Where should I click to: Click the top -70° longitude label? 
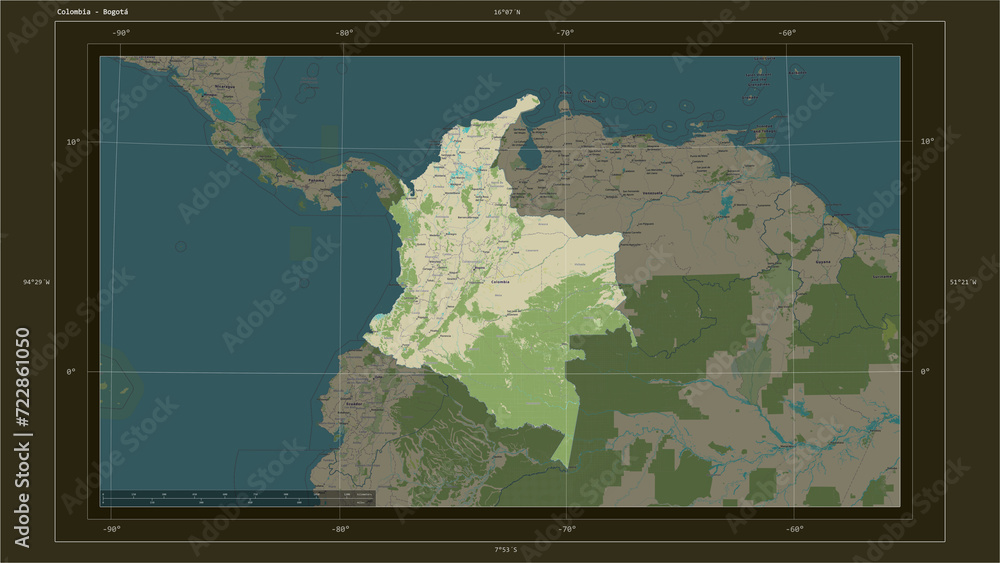[565, 33]
